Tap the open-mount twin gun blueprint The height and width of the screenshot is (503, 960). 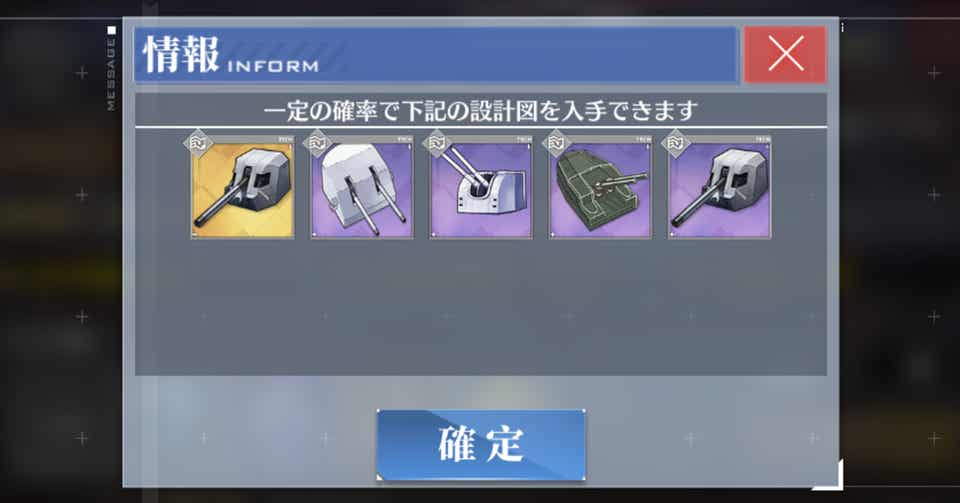[481, 187]
